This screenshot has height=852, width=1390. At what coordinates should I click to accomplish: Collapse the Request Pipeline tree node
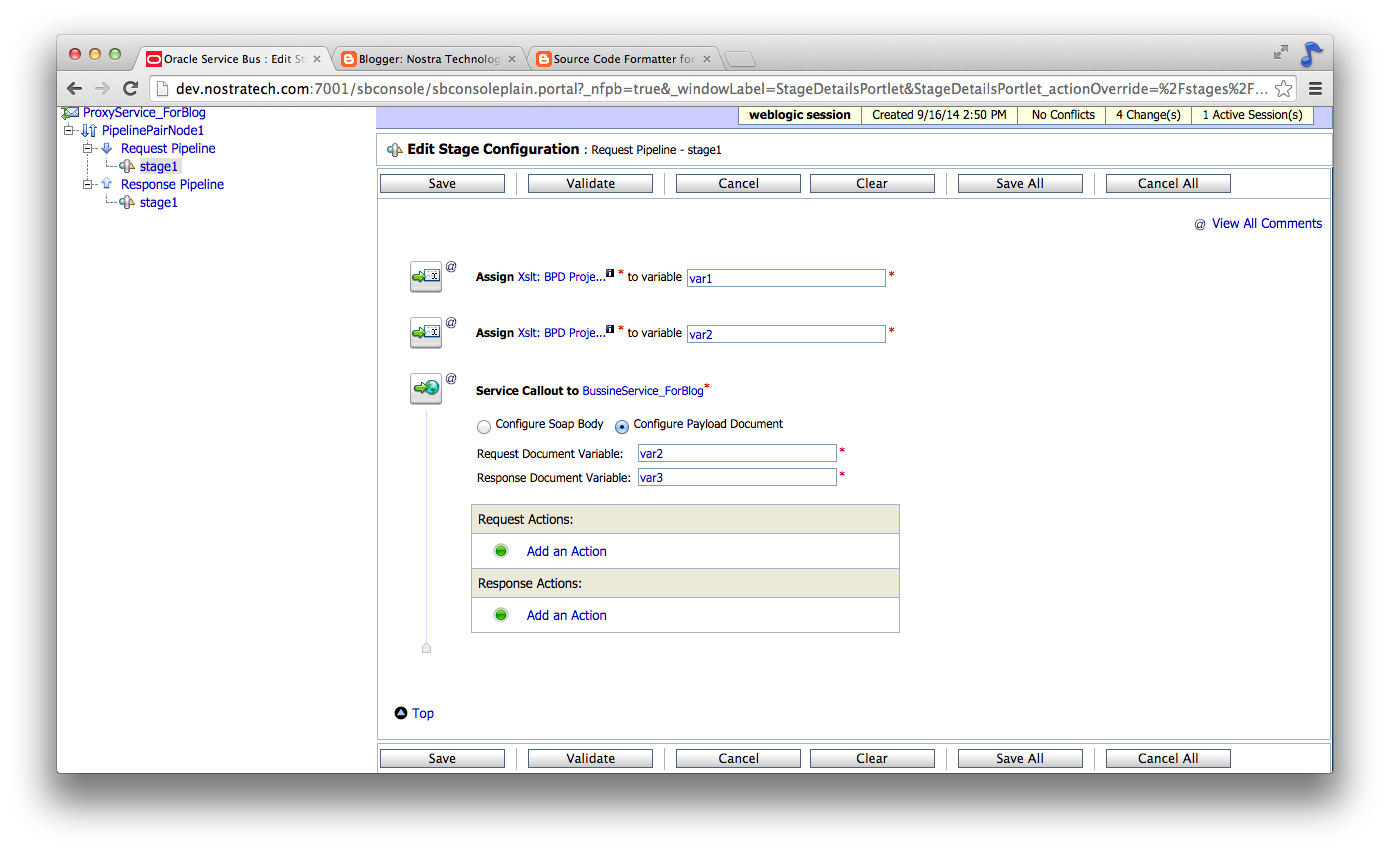point(88,148)
